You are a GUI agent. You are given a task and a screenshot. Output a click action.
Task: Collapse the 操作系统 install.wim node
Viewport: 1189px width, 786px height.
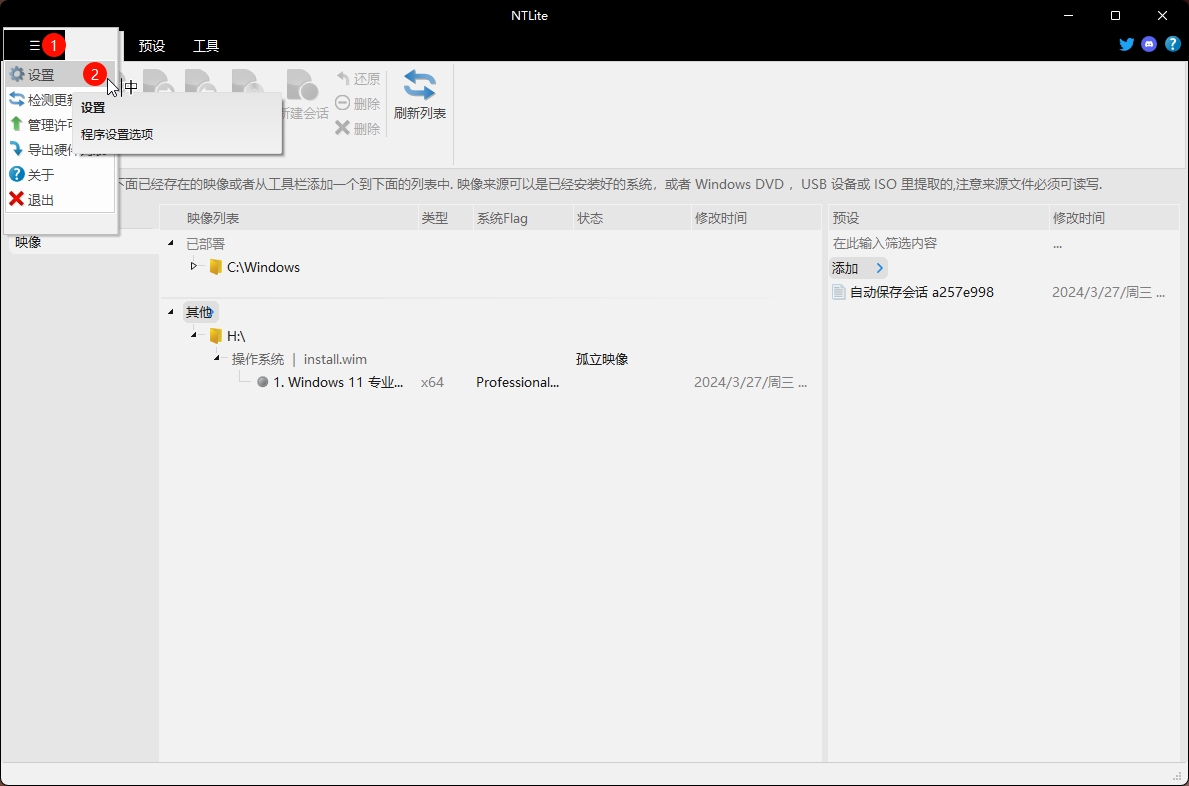pyautogui.click(x=217, y=358)
